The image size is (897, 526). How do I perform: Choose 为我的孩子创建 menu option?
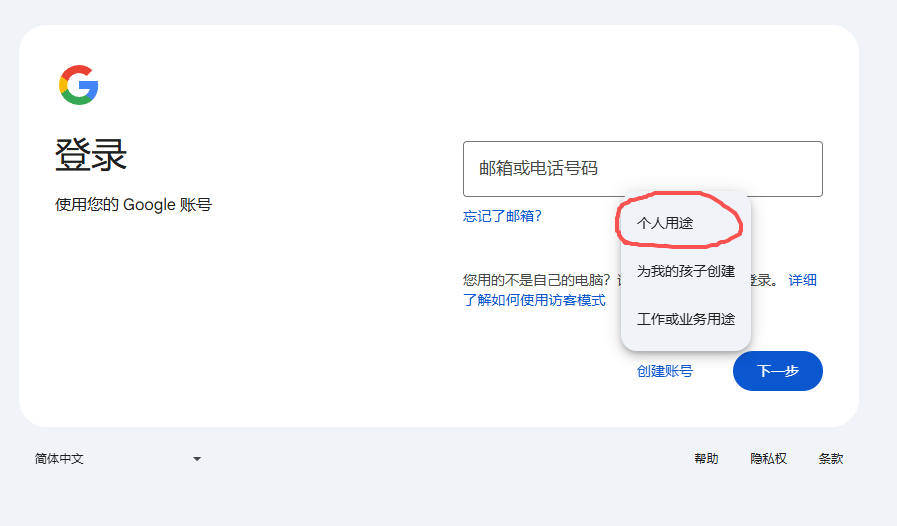point(685,271)
